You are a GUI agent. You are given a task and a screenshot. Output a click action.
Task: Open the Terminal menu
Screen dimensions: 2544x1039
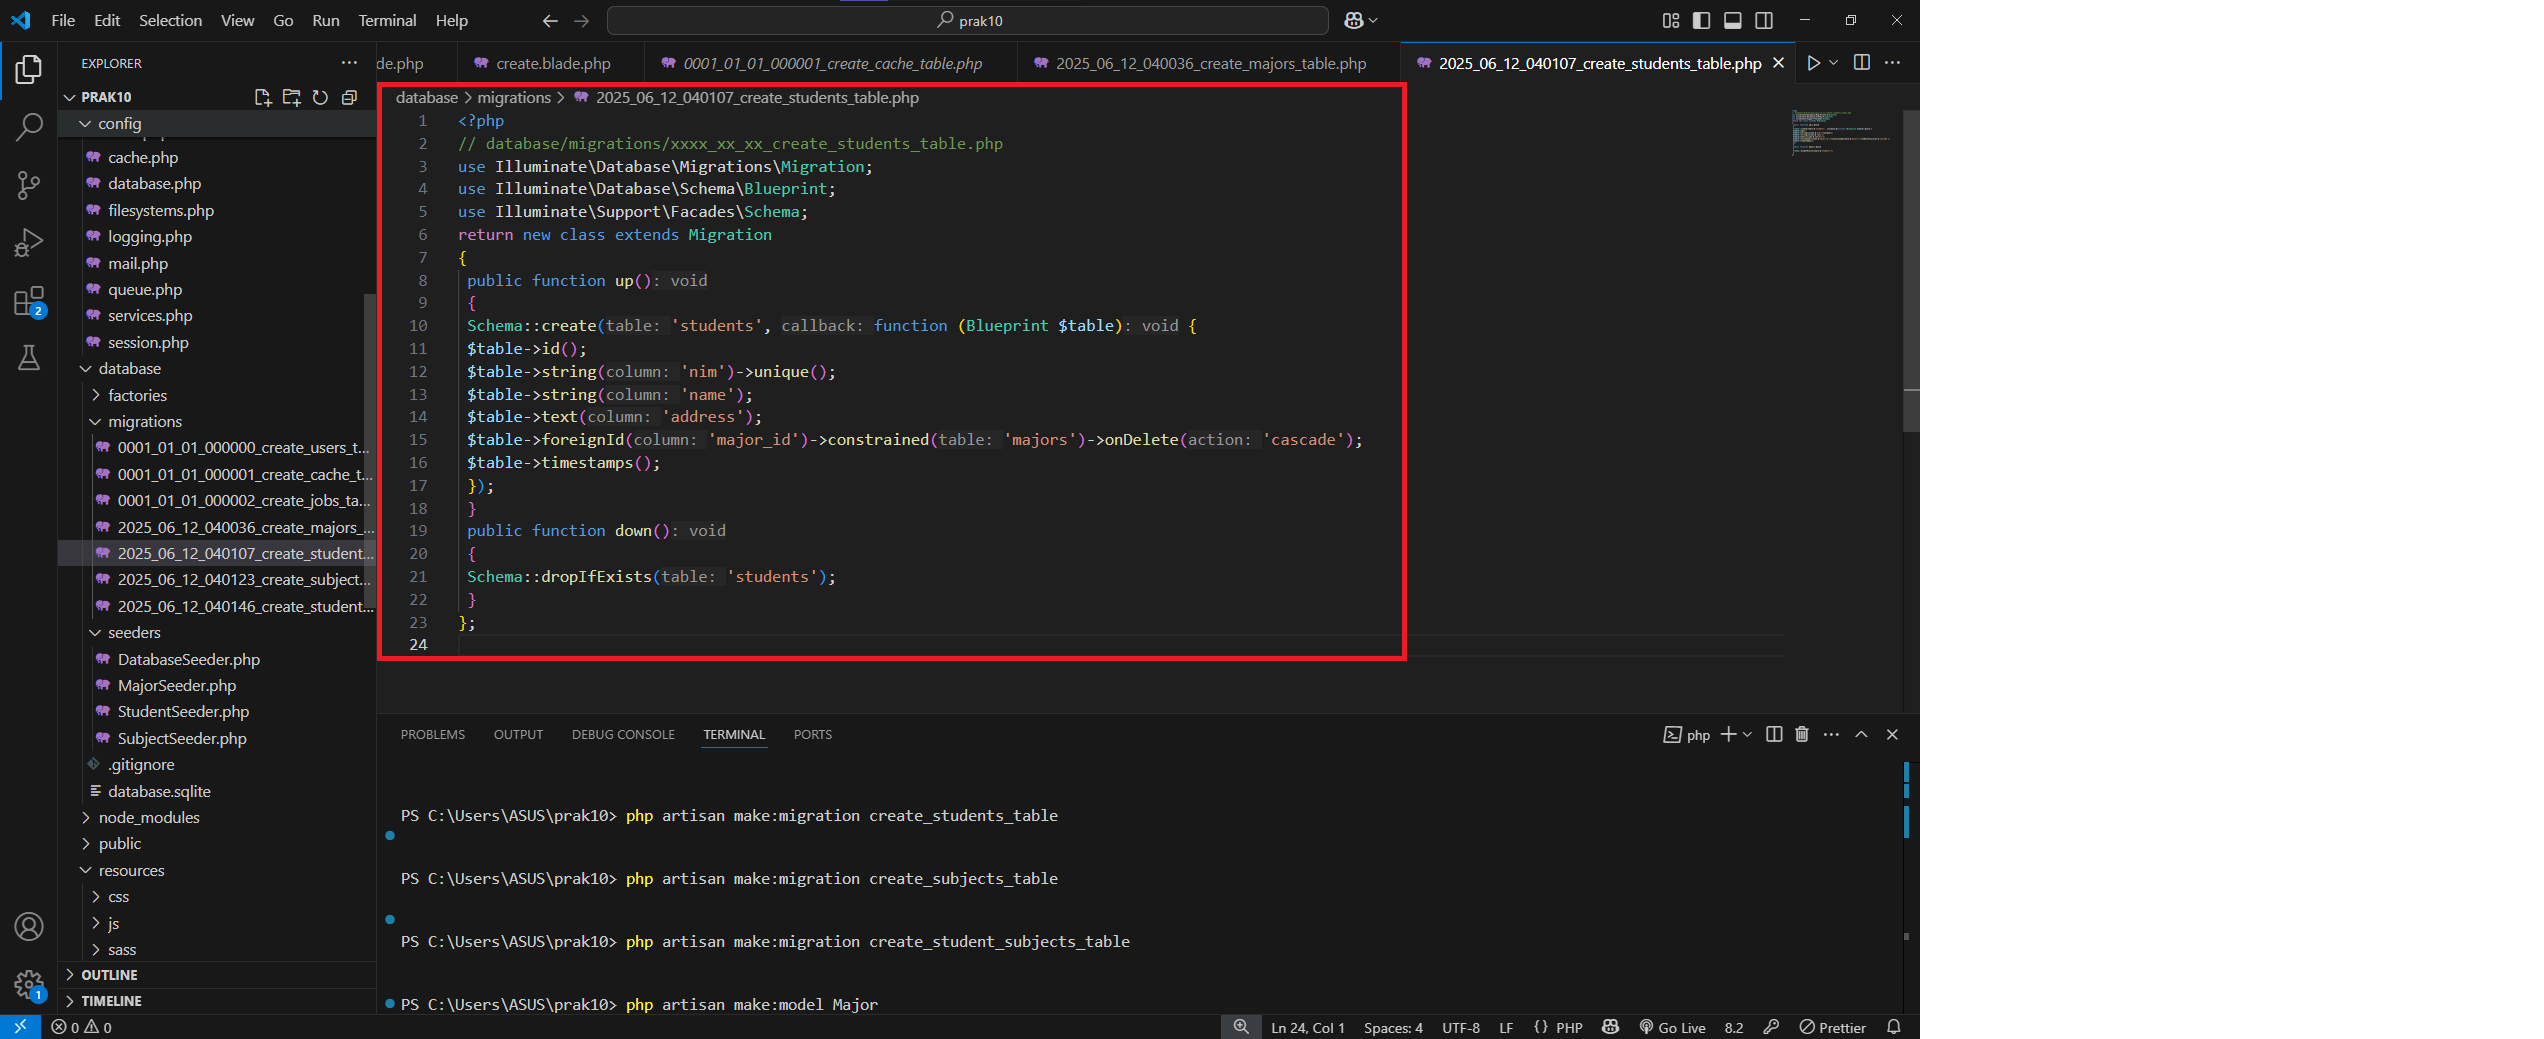click(x=387, y=20)
